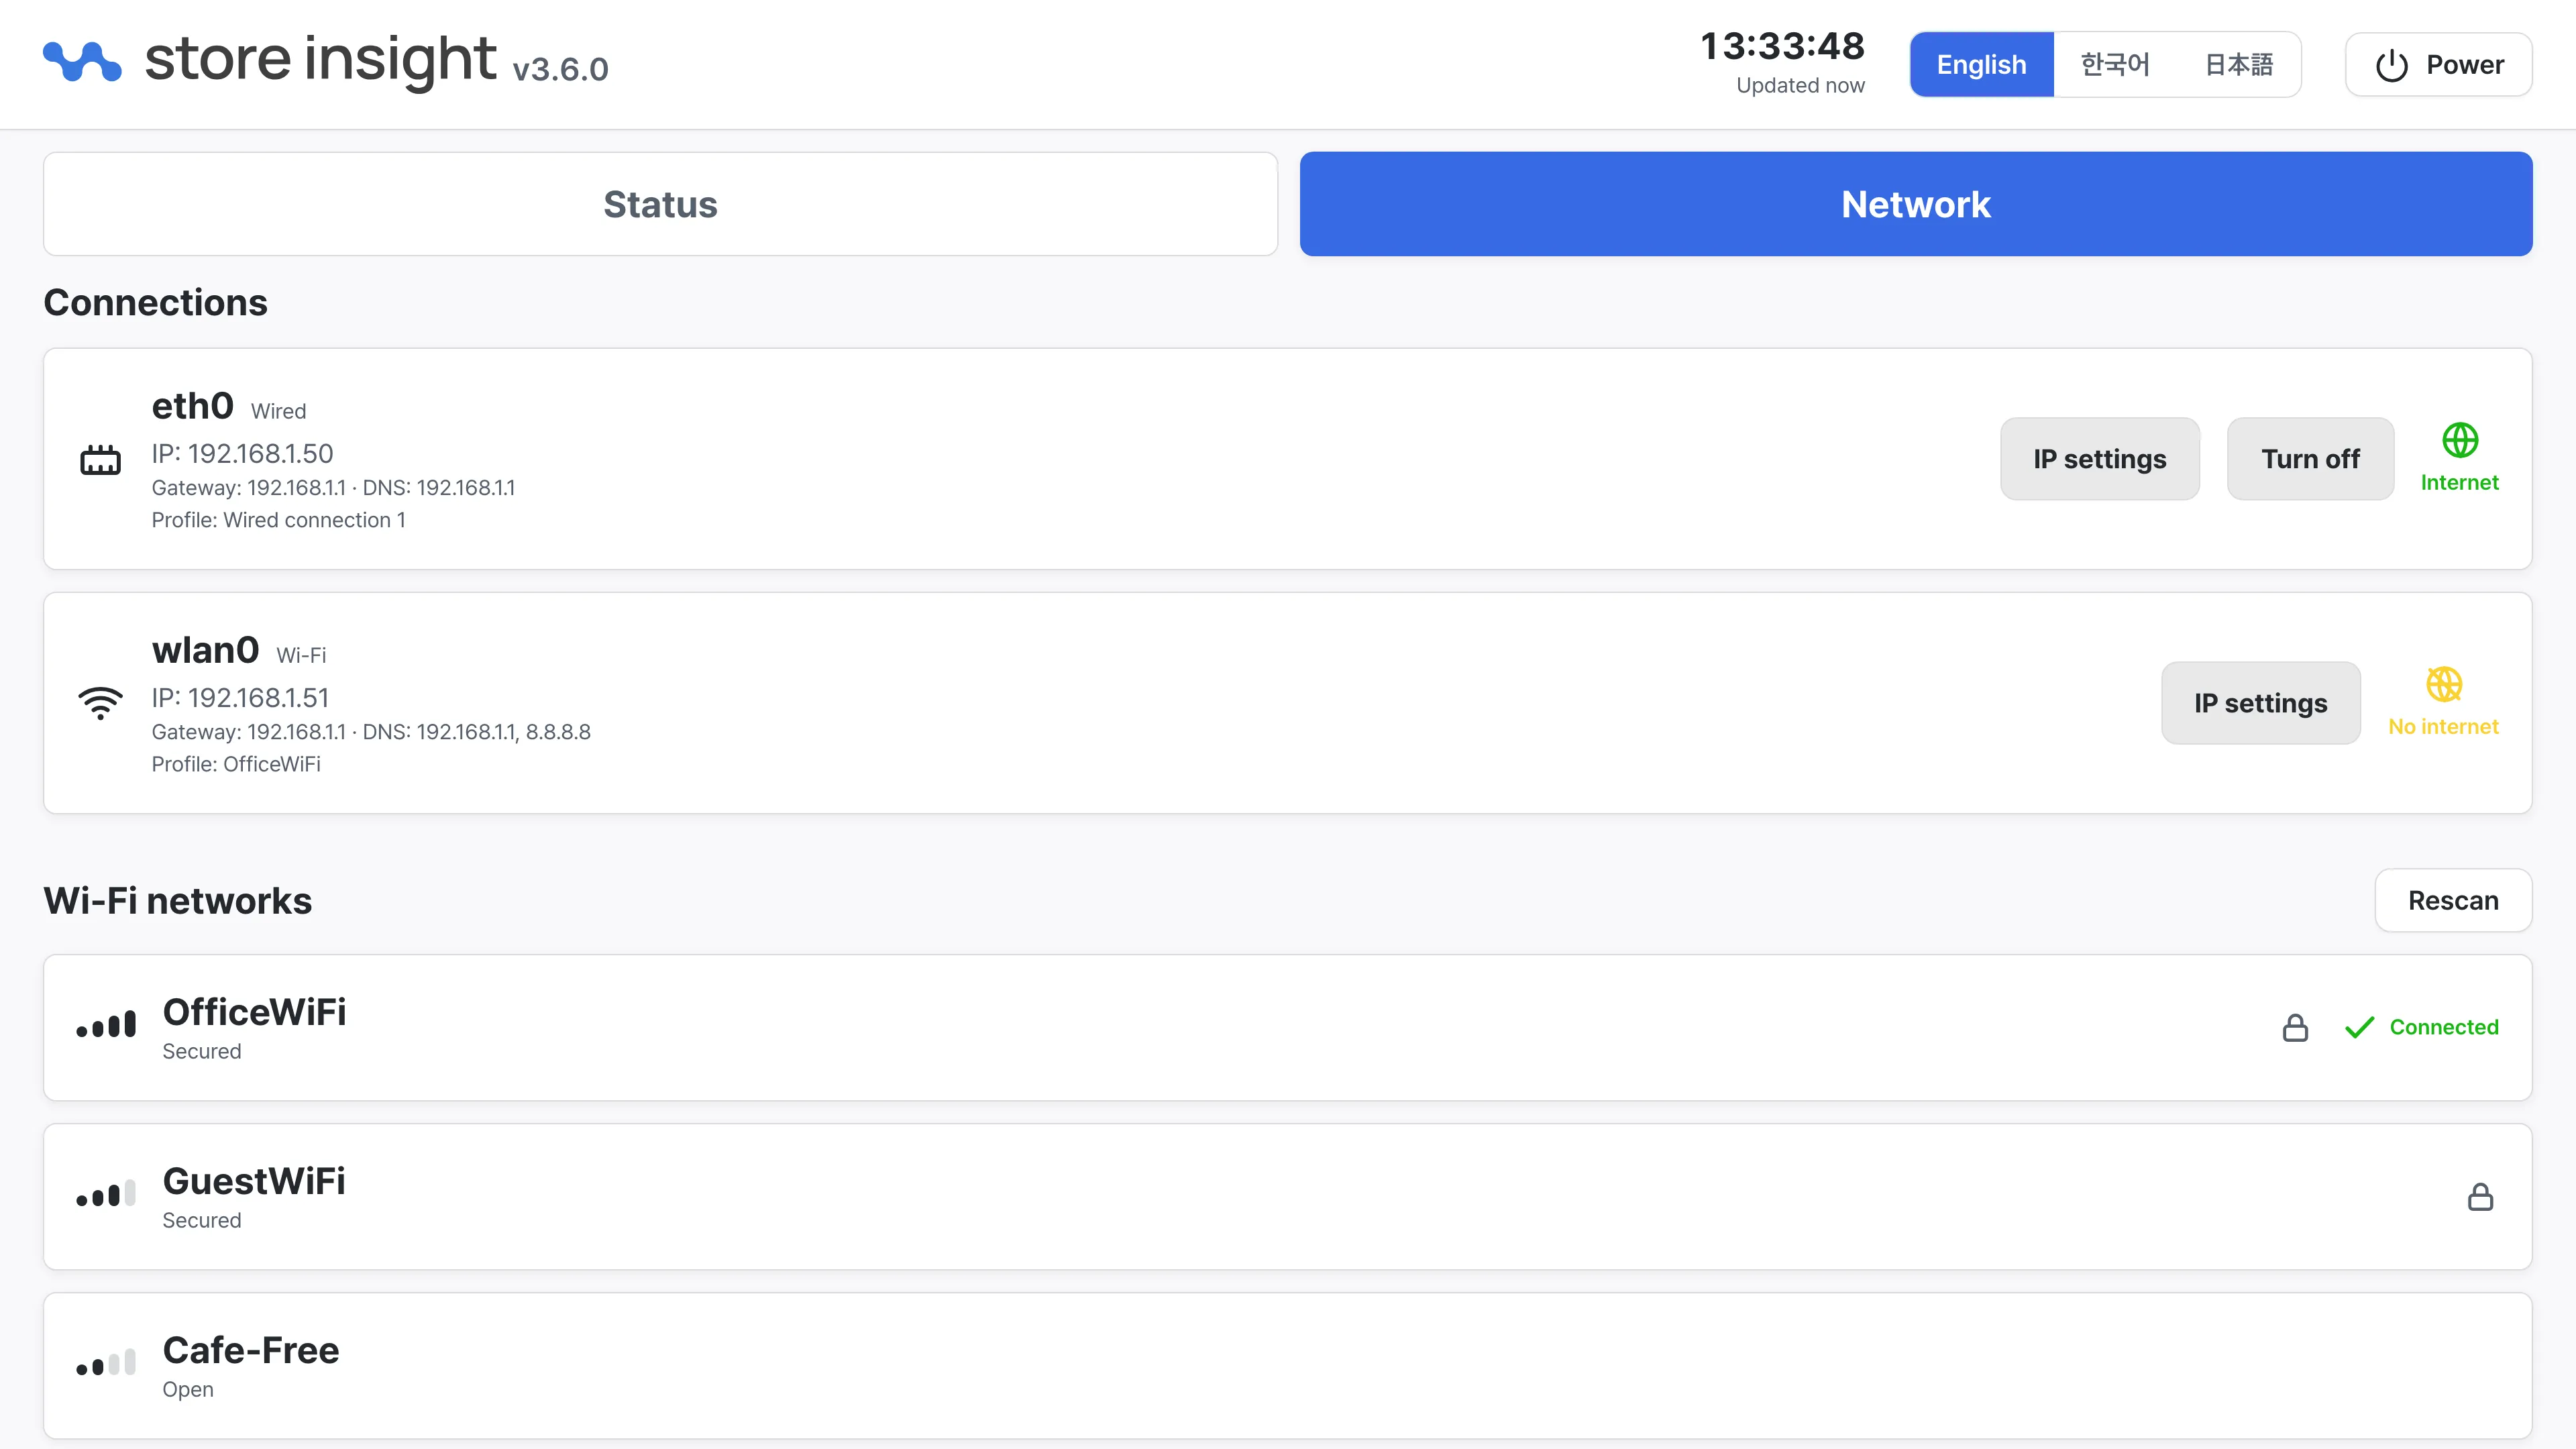Click the v3.6.0 version label

click(560, 69)
